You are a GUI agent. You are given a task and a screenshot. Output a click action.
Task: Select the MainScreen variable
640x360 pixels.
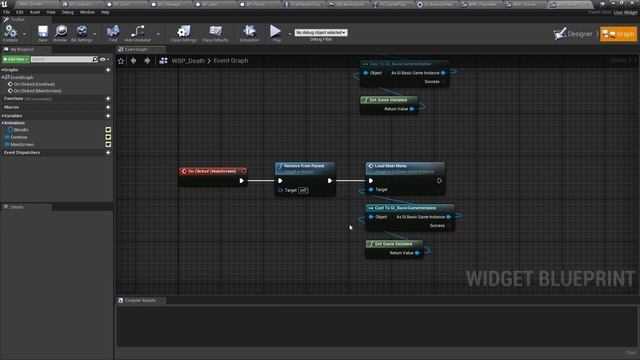coord(22,144)
